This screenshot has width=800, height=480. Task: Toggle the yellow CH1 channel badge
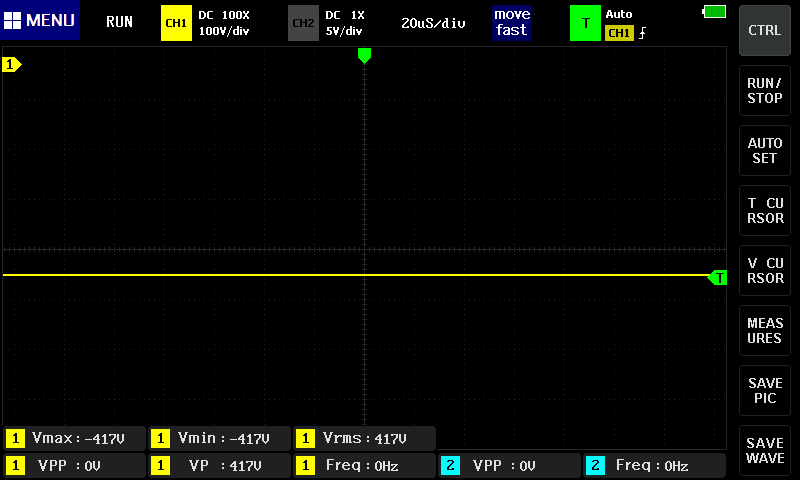pos(175,22)
